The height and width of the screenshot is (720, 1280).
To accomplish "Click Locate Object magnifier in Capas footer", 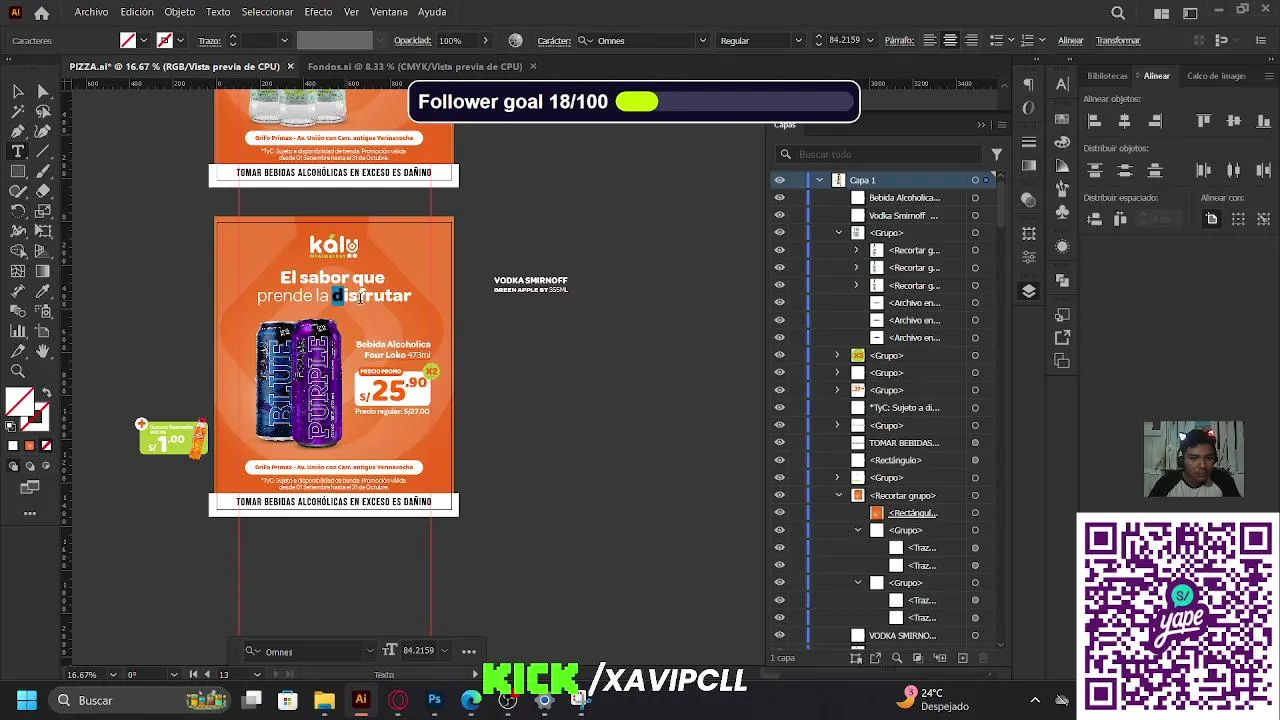I will [x=897, y=658].
